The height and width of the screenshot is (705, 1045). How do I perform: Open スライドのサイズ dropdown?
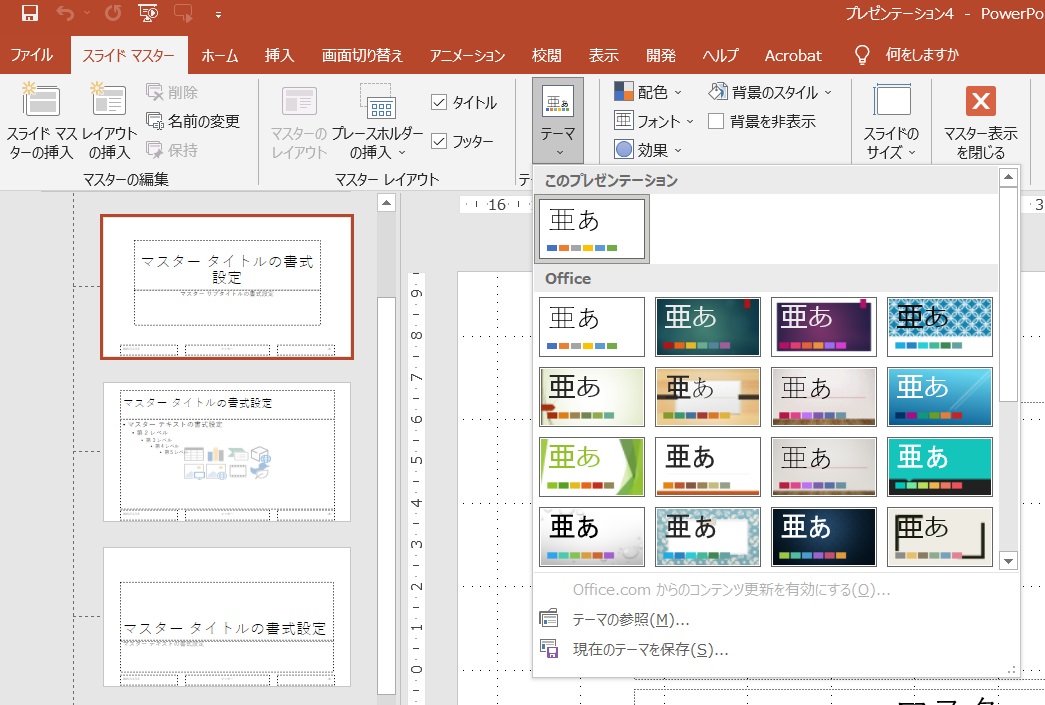(891, 121)
